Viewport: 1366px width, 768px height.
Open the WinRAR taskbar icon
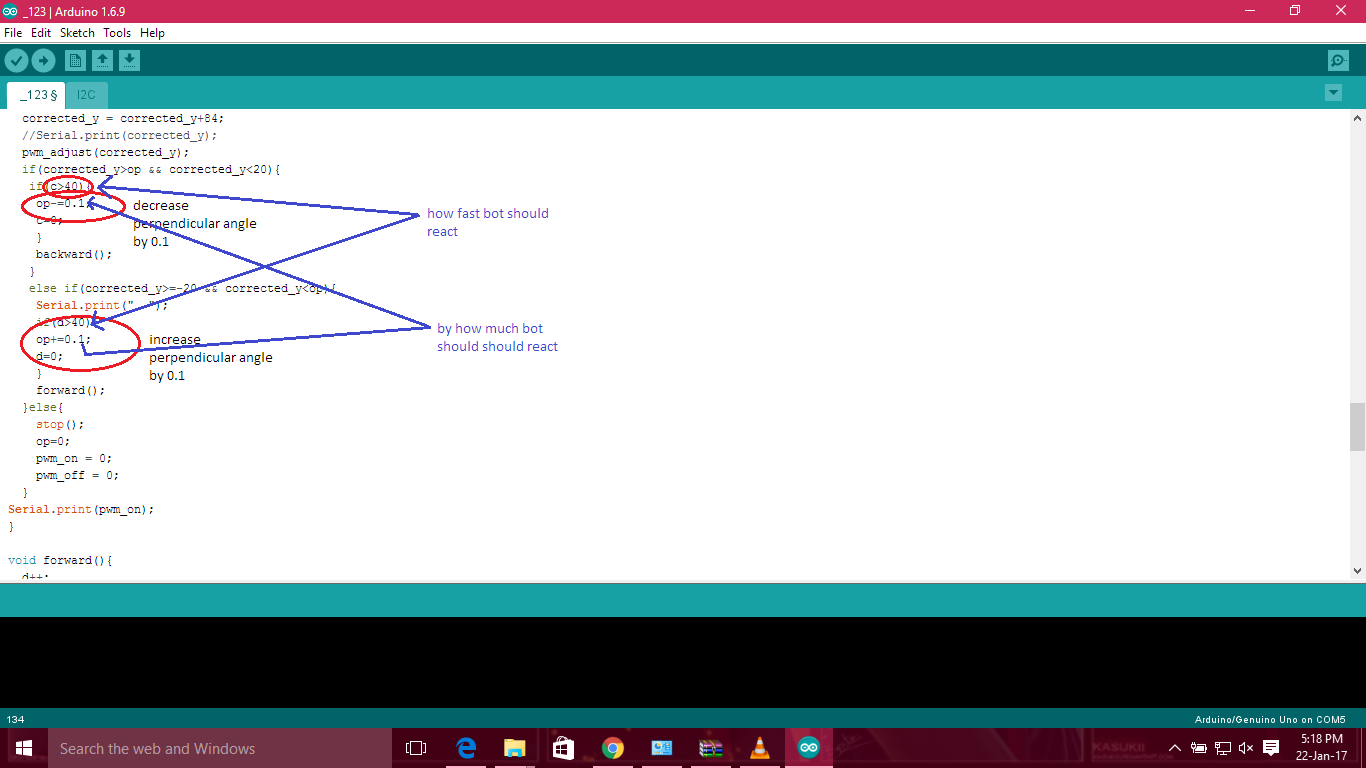711,748
